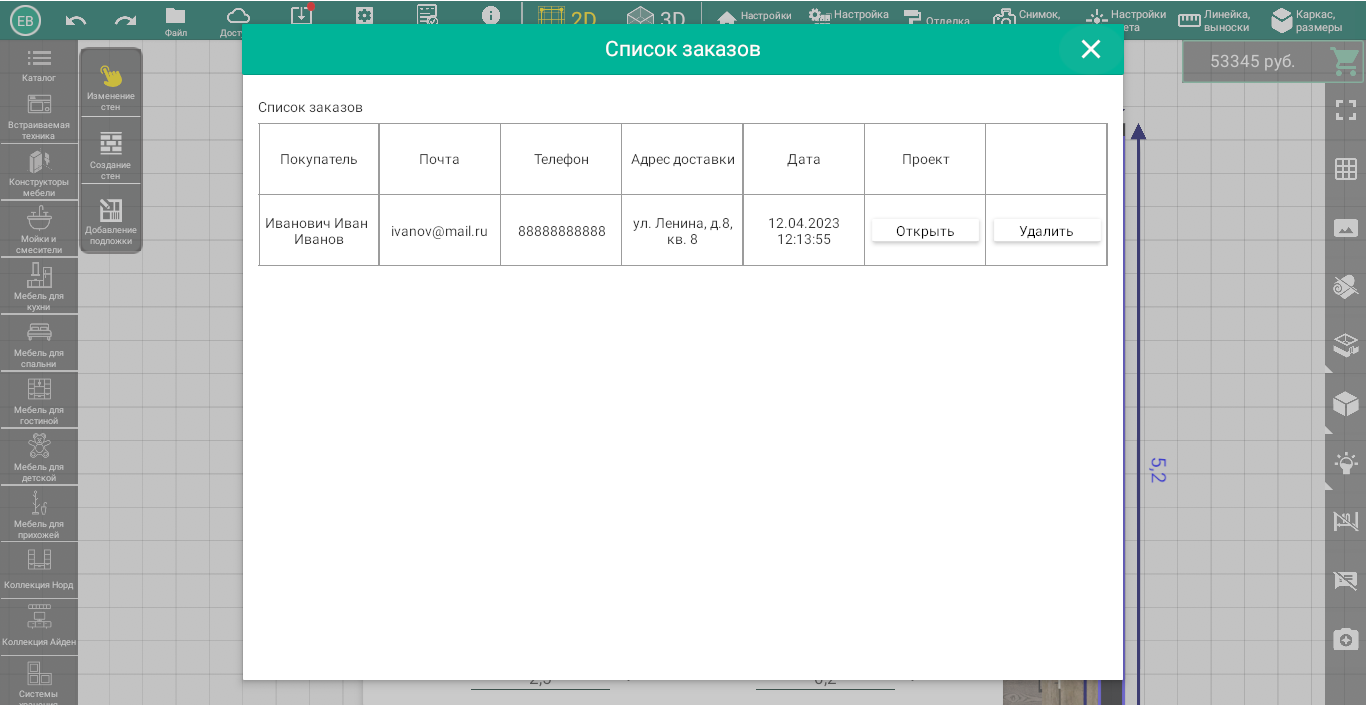Switch to 2D view

coord(567,18)
